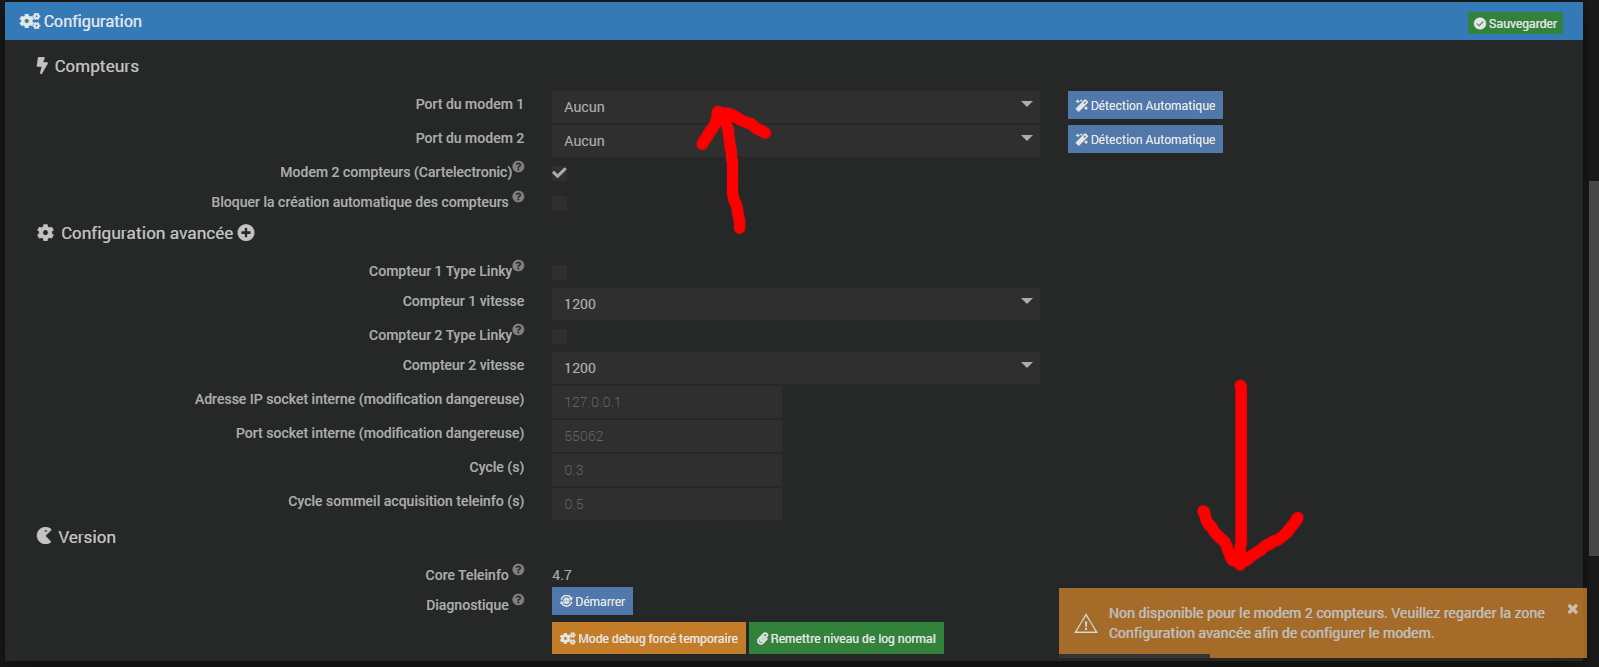
Task: Click the Port du modem 1 label
Action: click(x=470, y=104)
